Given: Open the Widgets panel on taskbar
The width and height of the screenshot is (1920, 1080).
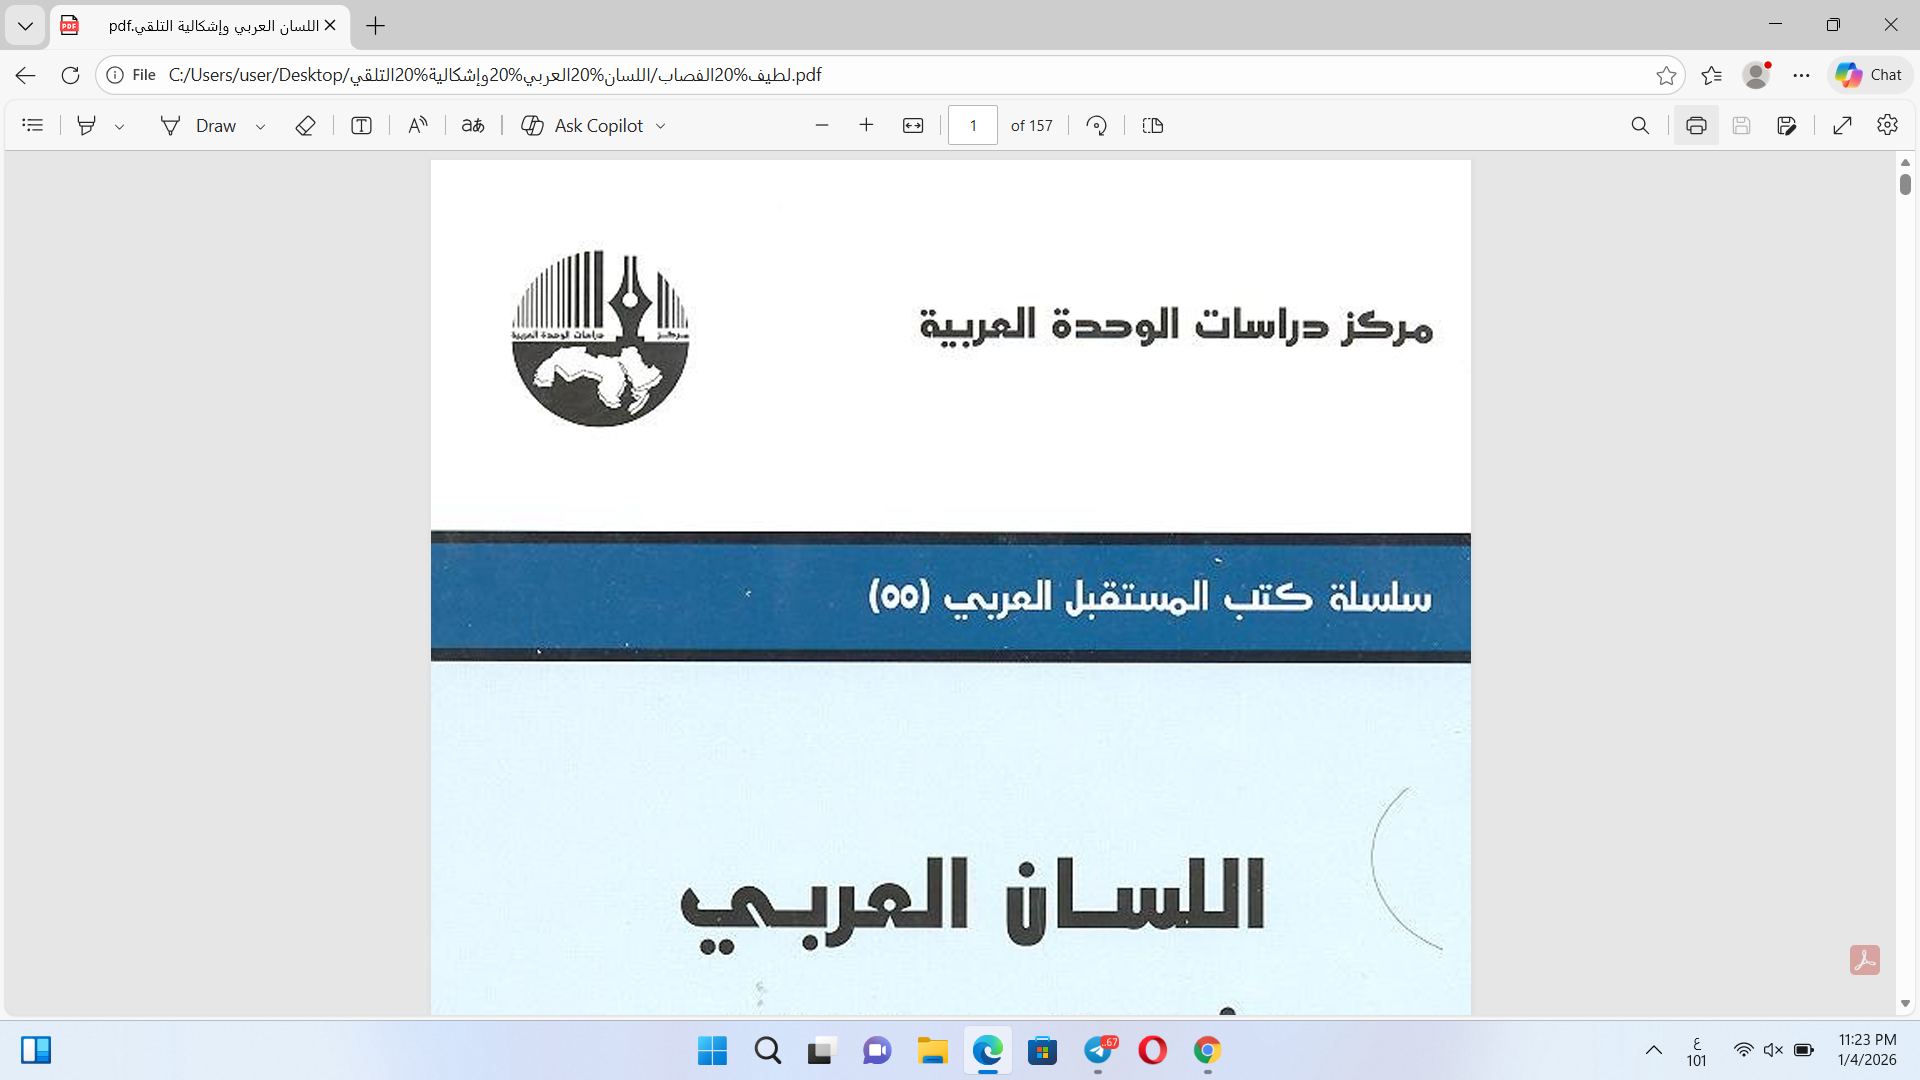Looking at the screenshot, I should tap(36, 1050).
